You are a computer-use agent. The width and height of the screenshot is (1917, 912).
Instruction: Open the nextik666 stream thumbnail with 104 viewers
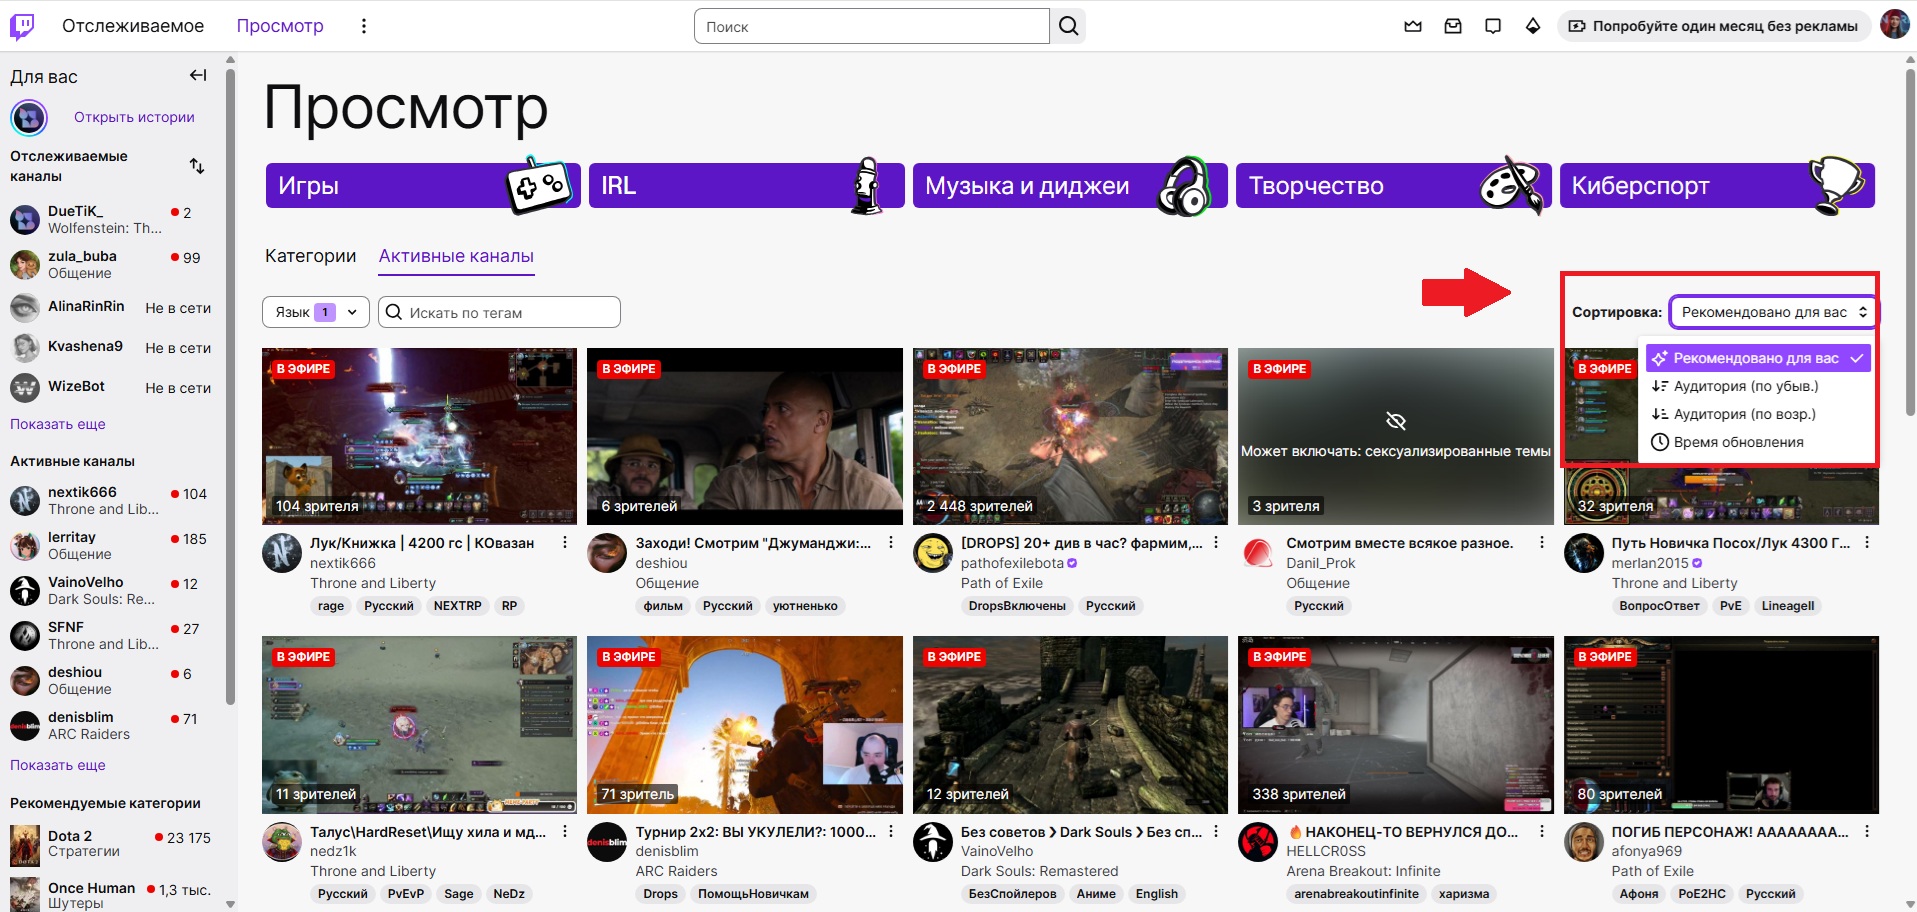click(x=419, y=436)
